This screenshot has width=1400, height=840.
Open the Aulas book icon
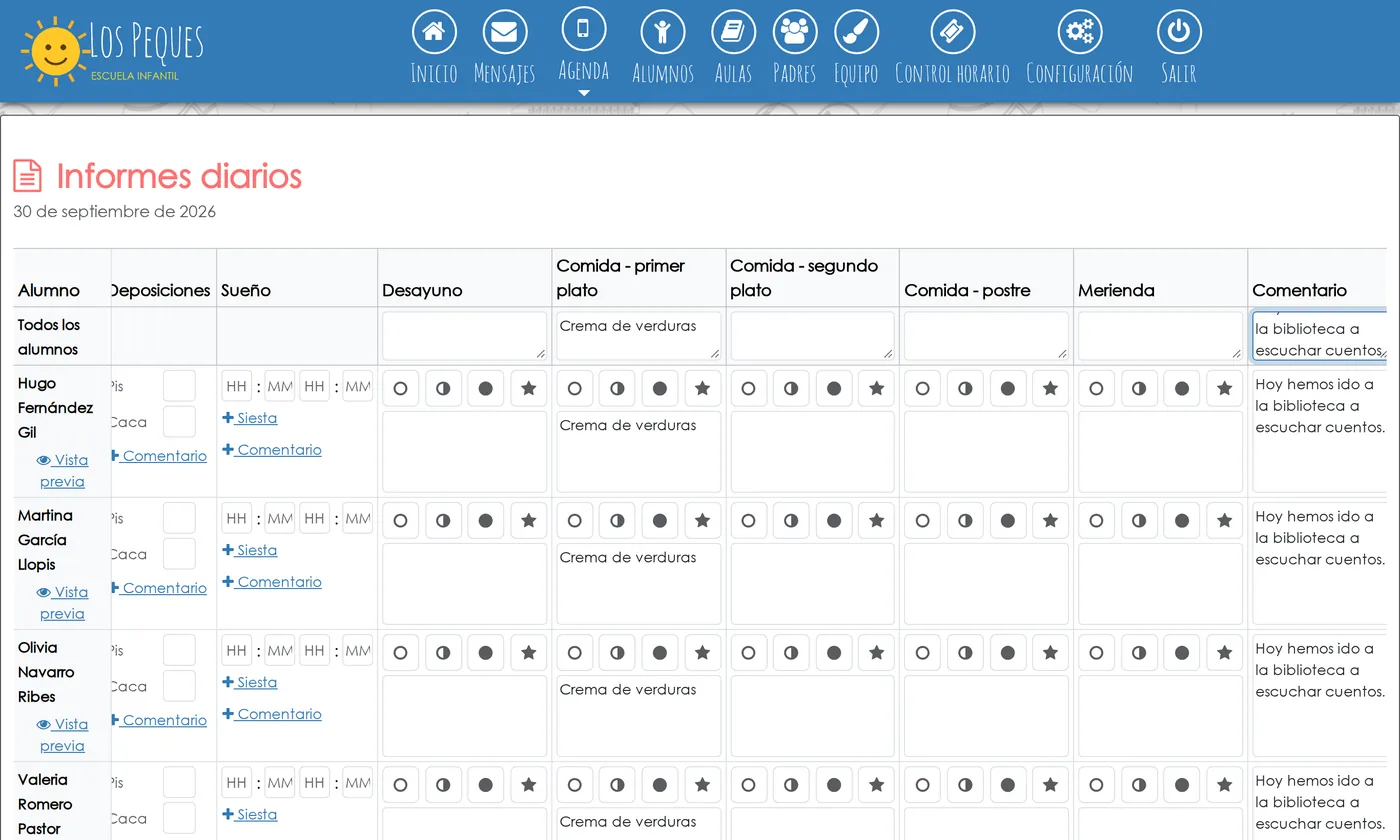click(x=733, y=32)
